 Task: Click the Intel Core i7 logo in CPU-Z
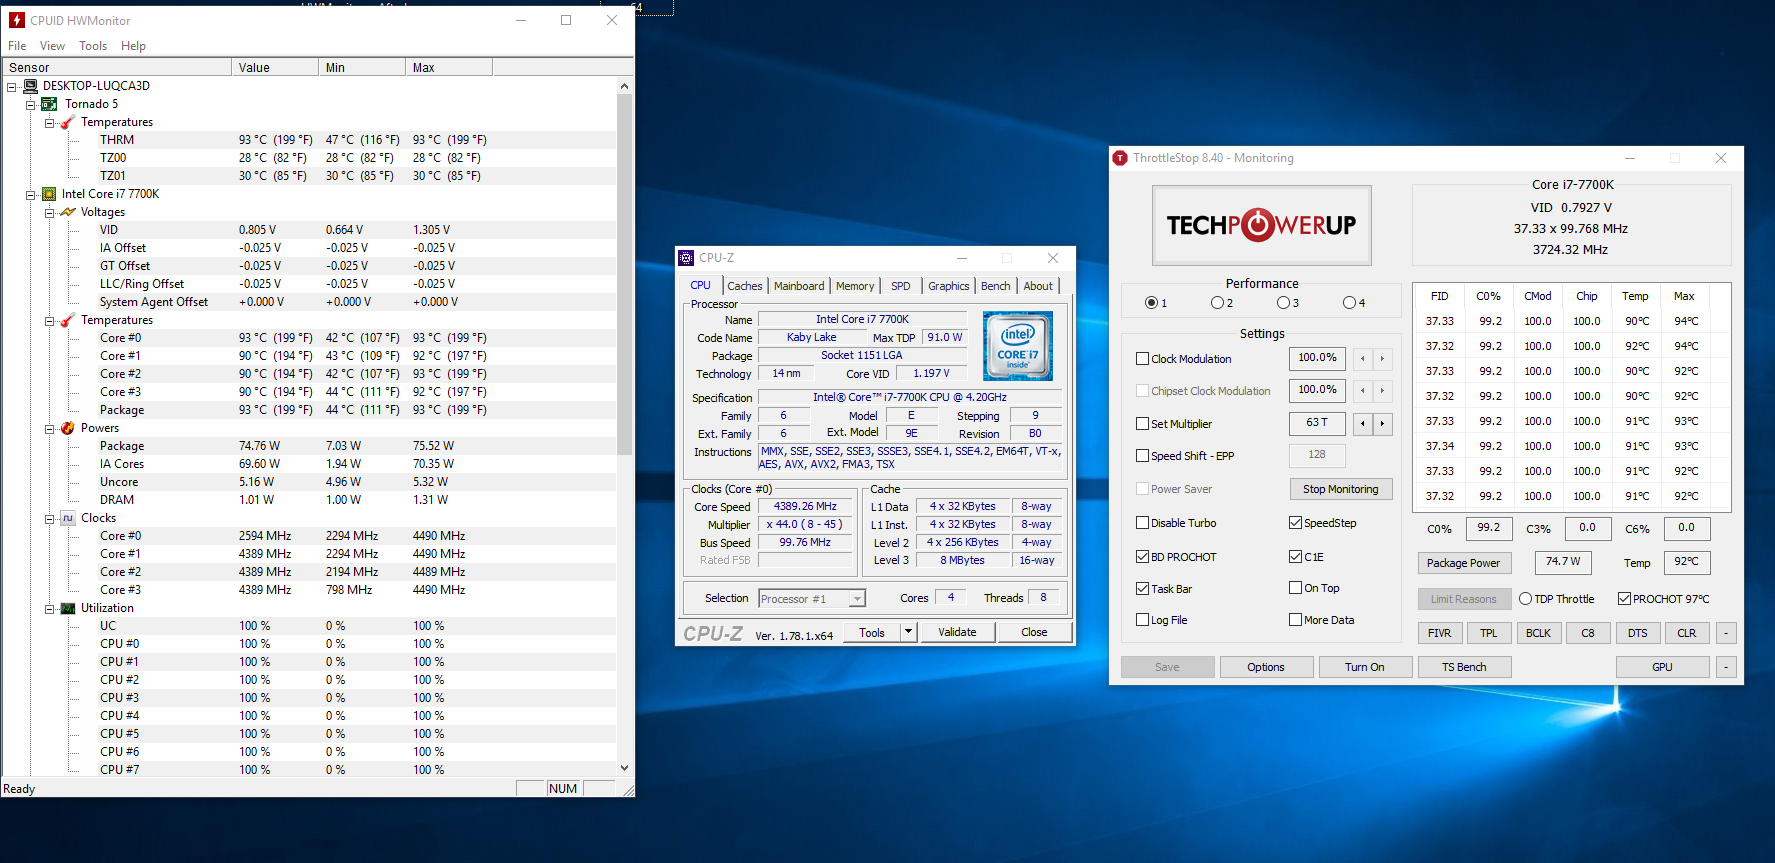[1017, 346]
